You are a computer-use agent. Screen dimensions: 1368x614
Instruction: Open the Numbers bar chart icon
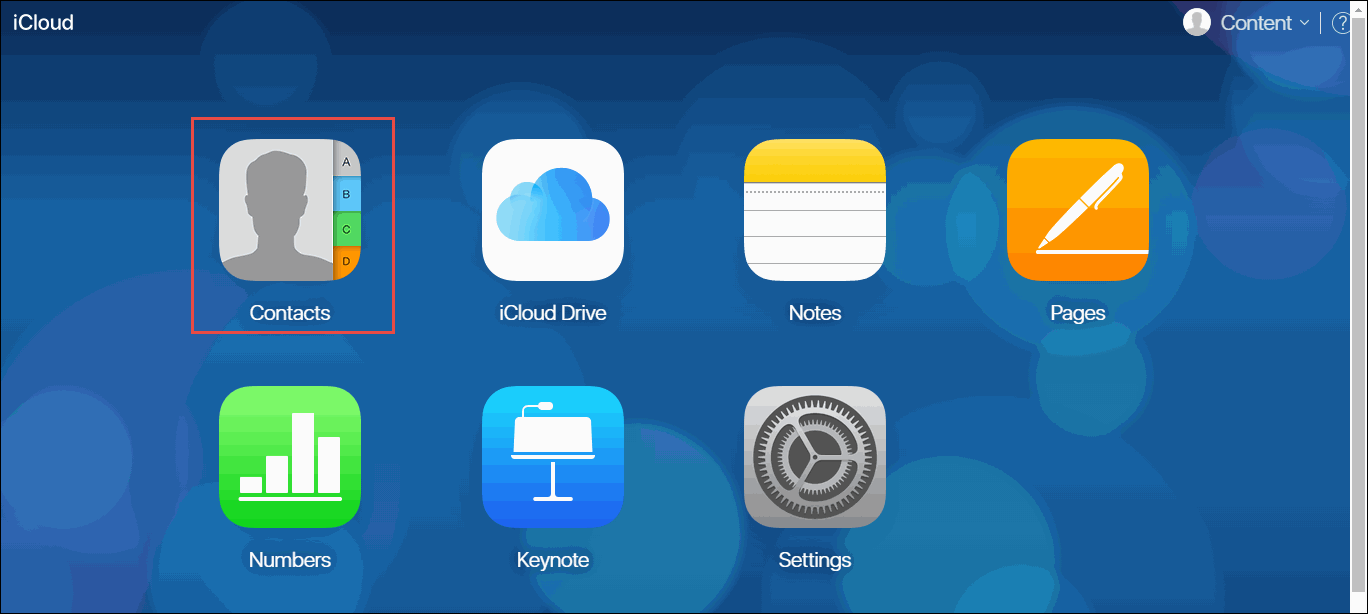click(290, 457)
